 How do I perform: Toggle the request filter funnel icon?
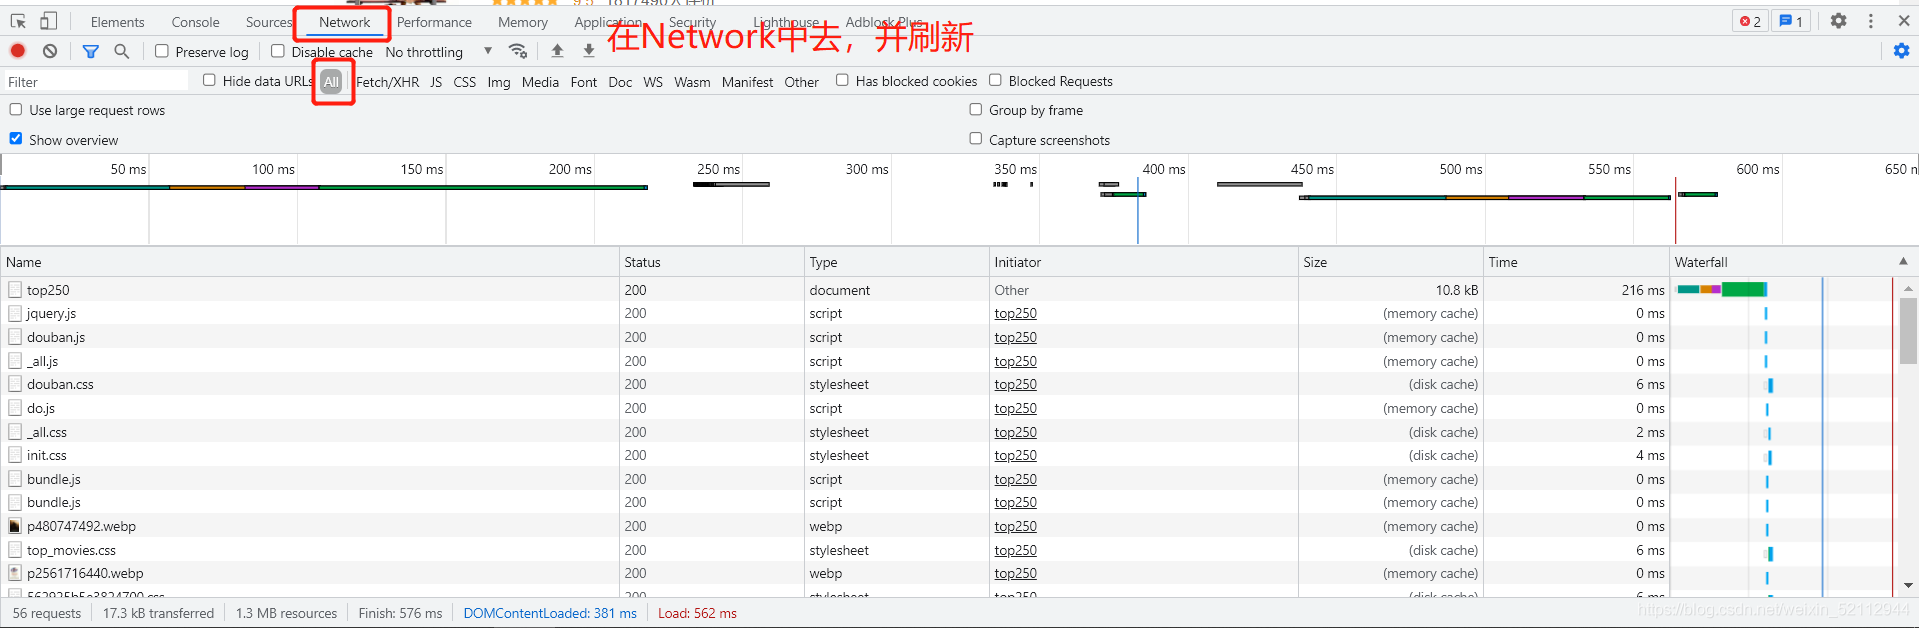coord(90,51)
